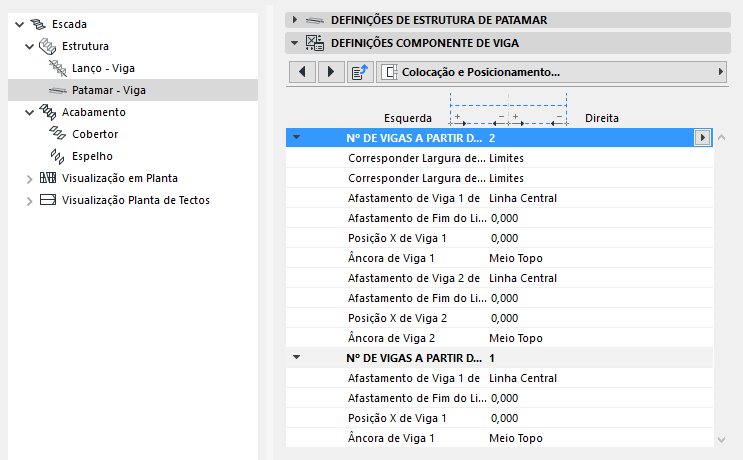Click the Patamar - Viga landing icon
This screenshot has width=743, height=460.
58,90
